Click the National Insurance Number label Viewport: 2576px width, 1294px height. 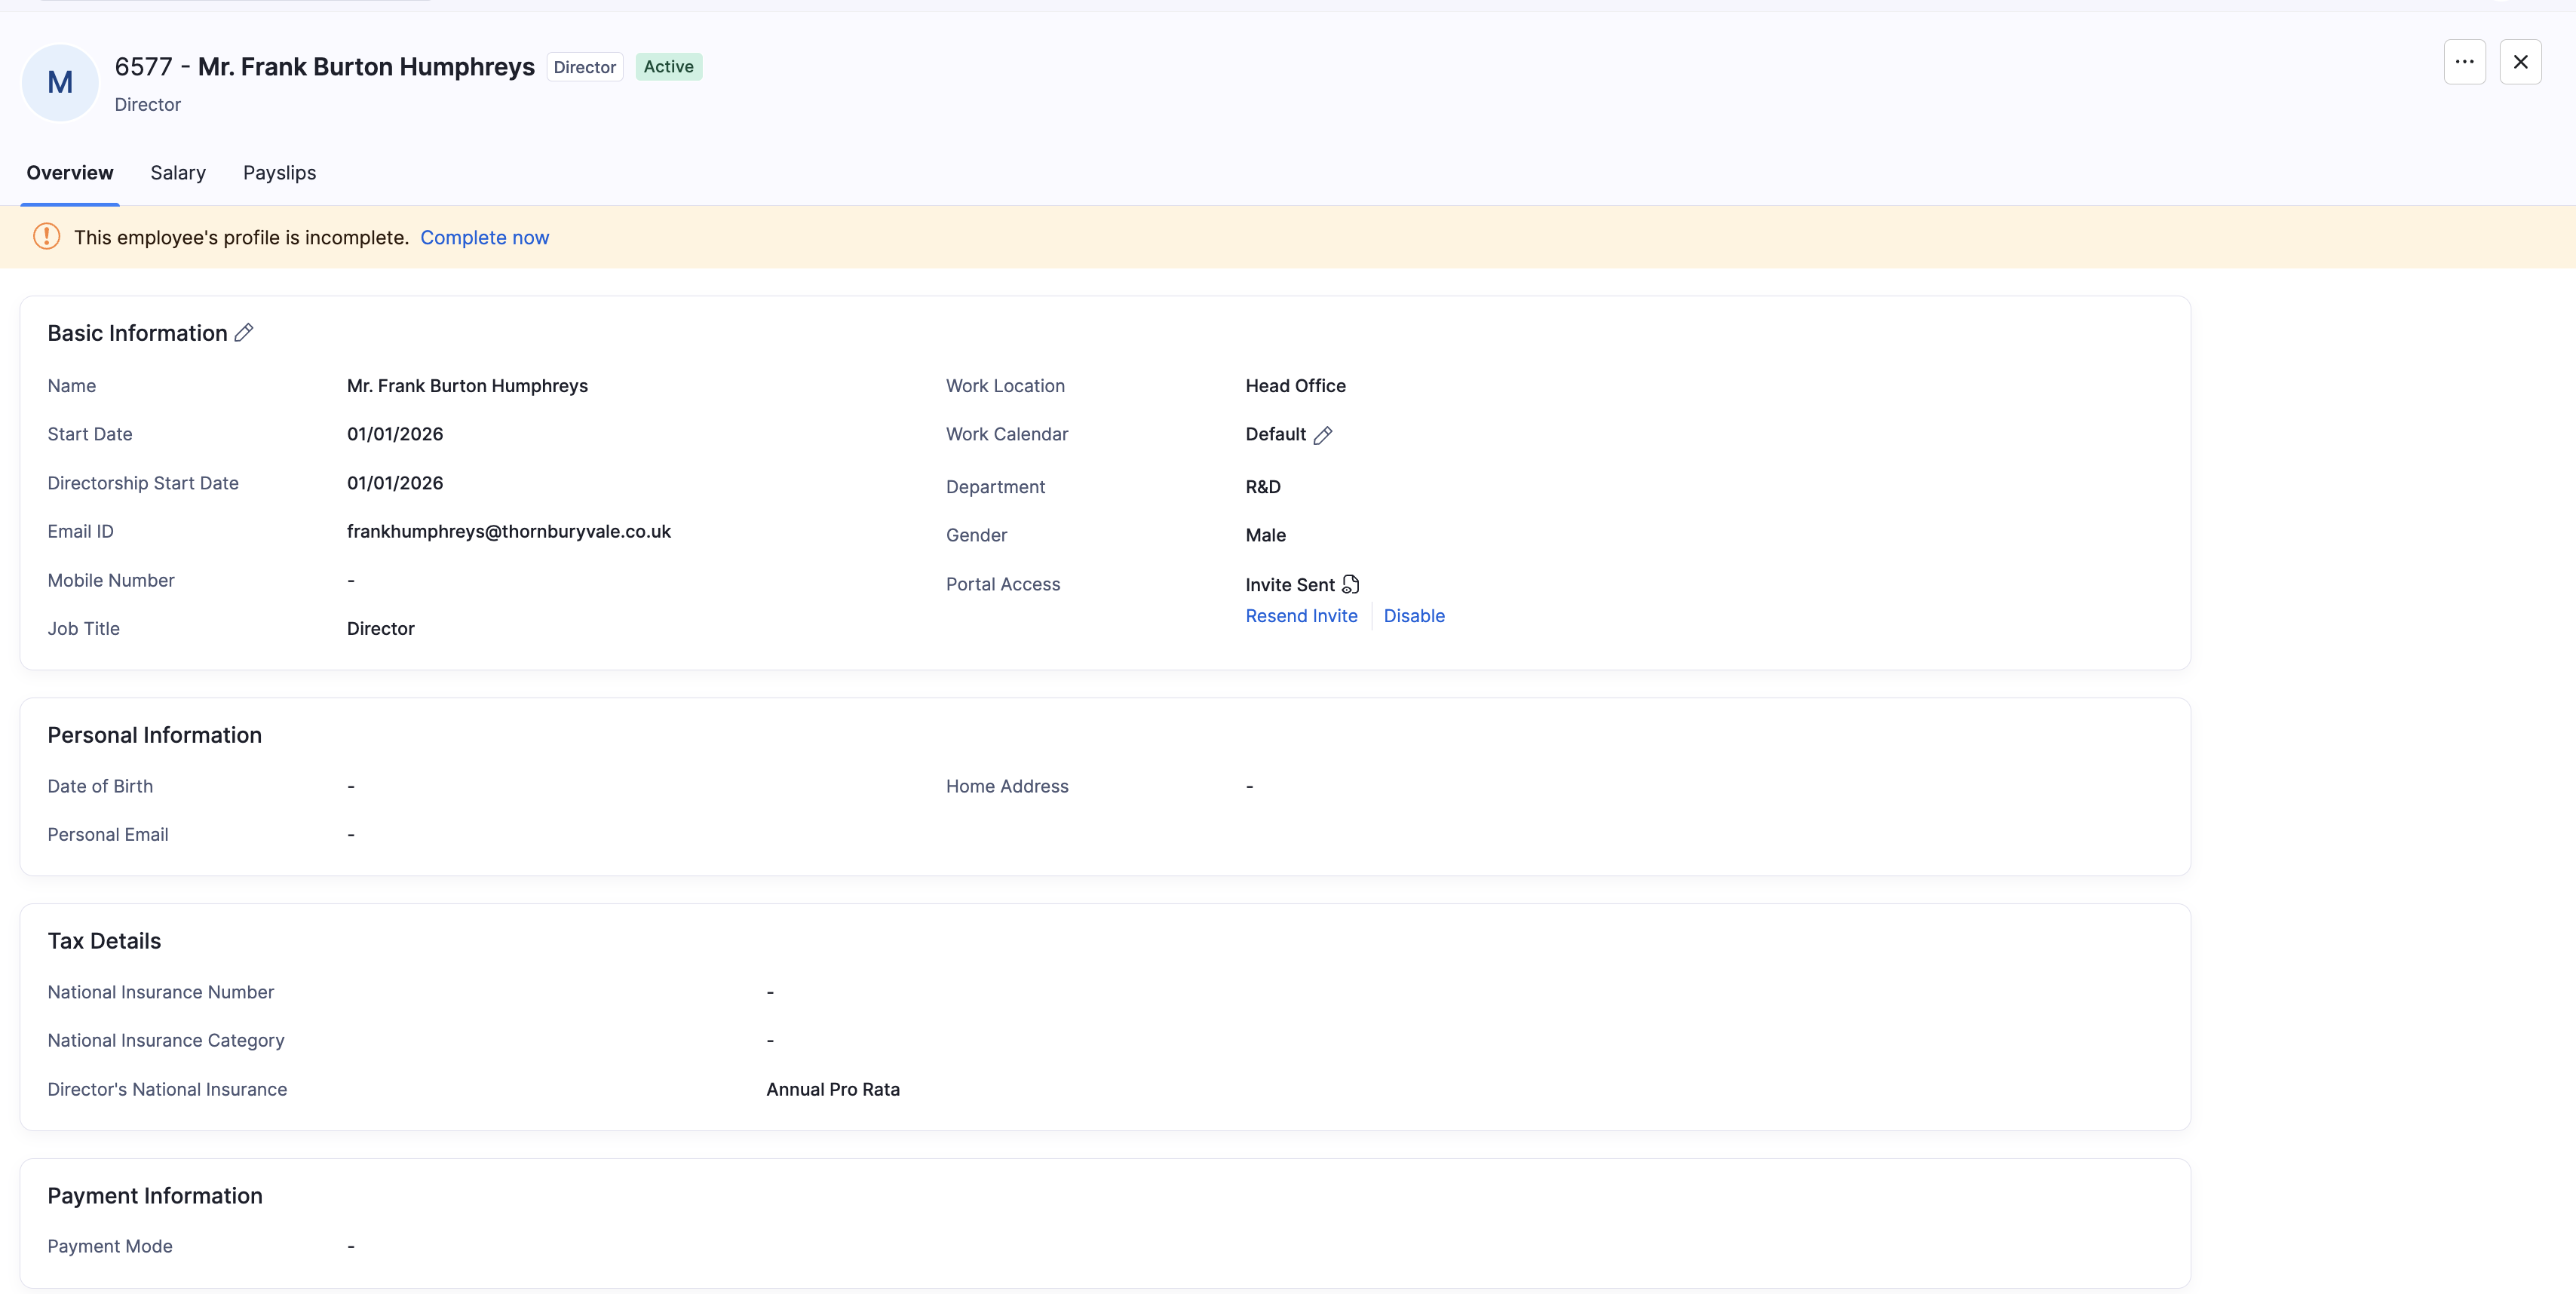tap(161, 992)
